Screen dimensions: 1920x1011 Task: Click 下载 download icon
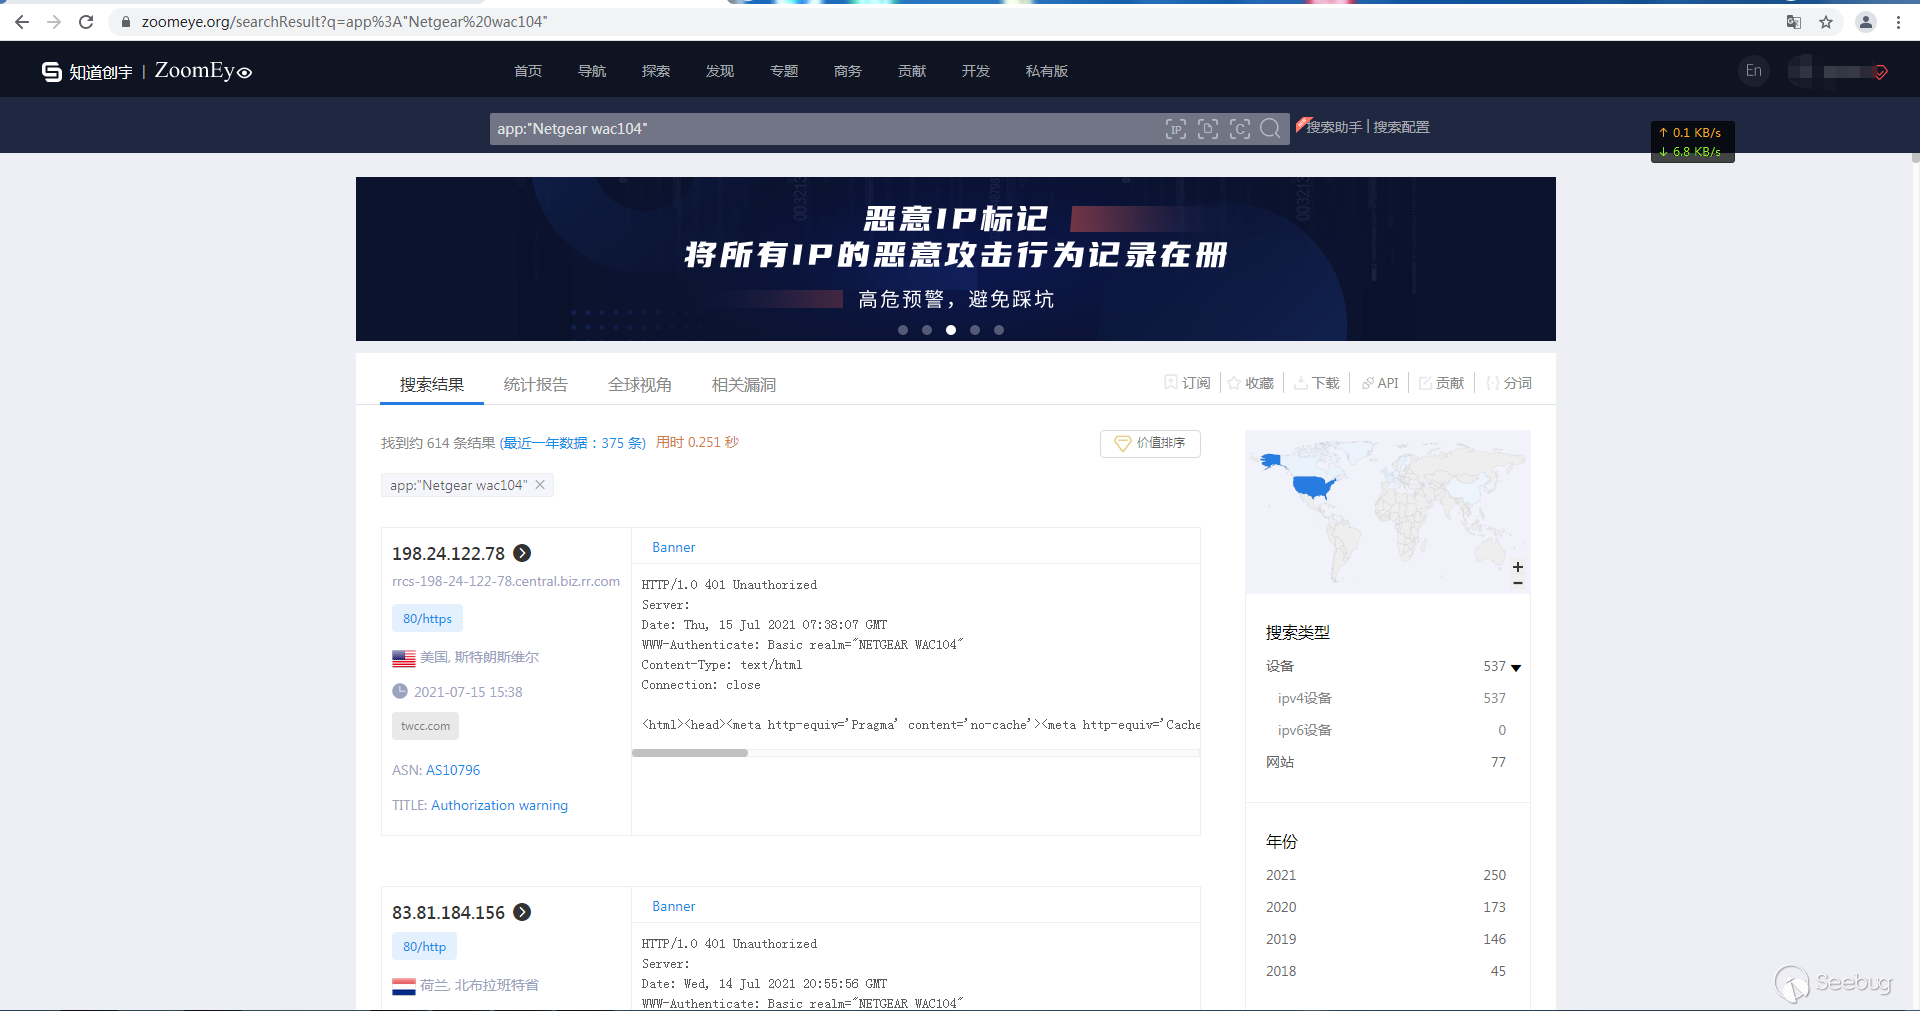(1301, 383)
